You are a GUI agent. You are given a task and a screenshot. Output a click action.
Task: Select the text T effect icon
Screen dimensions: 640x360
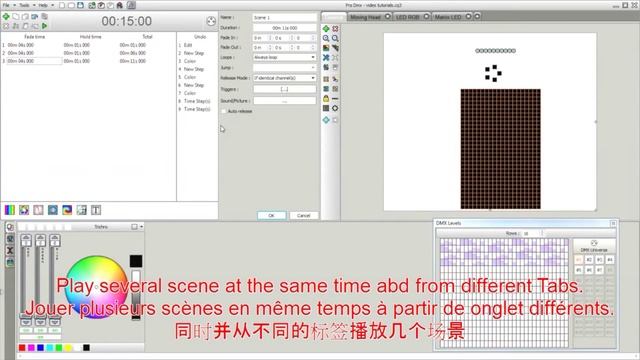coord(96,210)
